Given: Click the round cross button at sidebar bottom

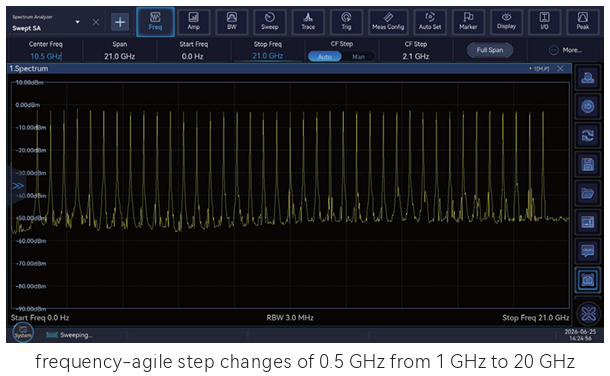Looking at the screenshot, I should tap(588, 313).
